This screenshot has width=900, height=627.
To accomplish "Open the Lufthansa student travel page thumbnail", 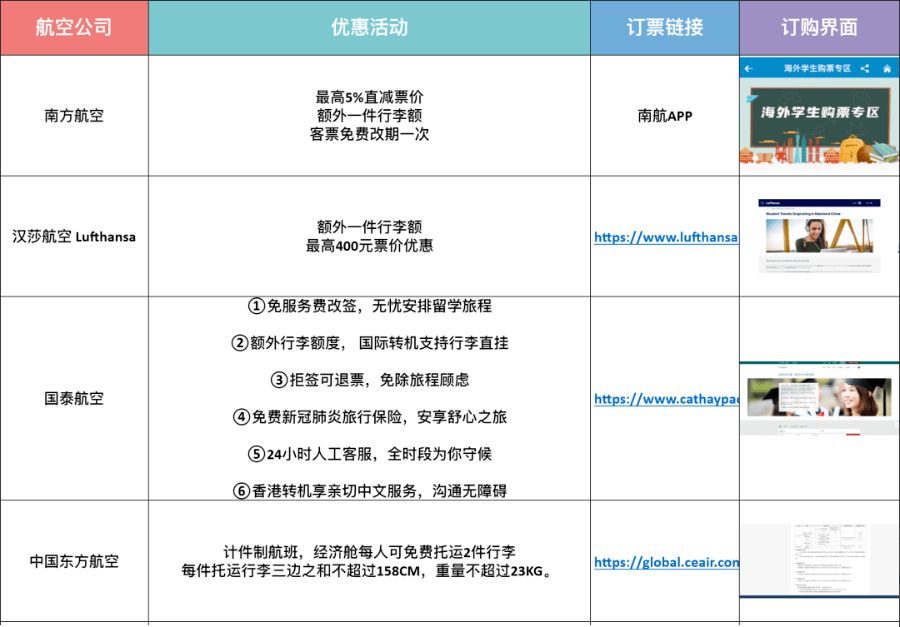I will click(x=819, y=236).
